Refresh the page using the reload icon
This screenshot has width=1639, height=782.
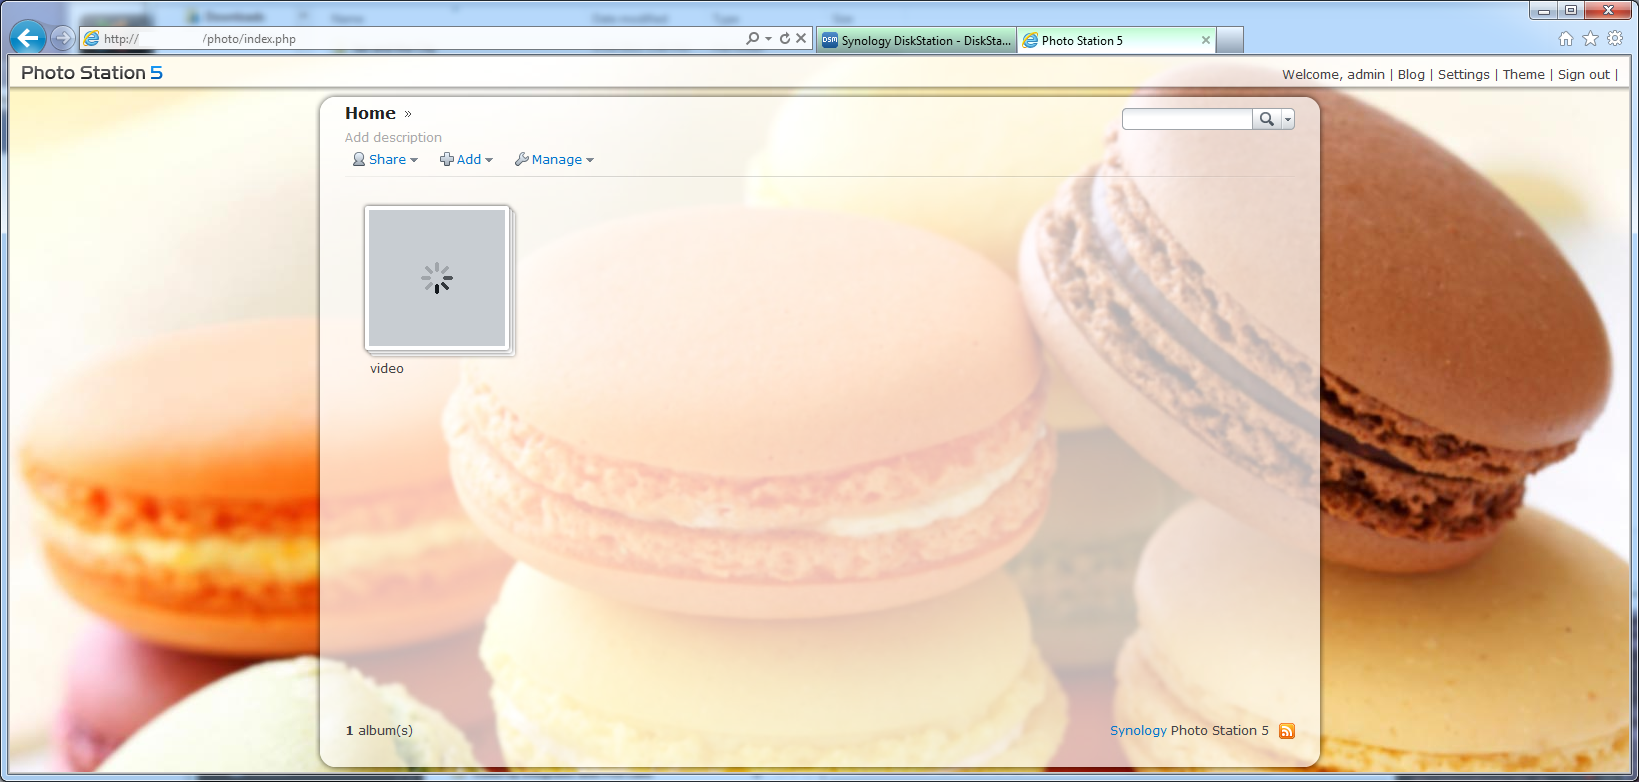tap(785, 38)
